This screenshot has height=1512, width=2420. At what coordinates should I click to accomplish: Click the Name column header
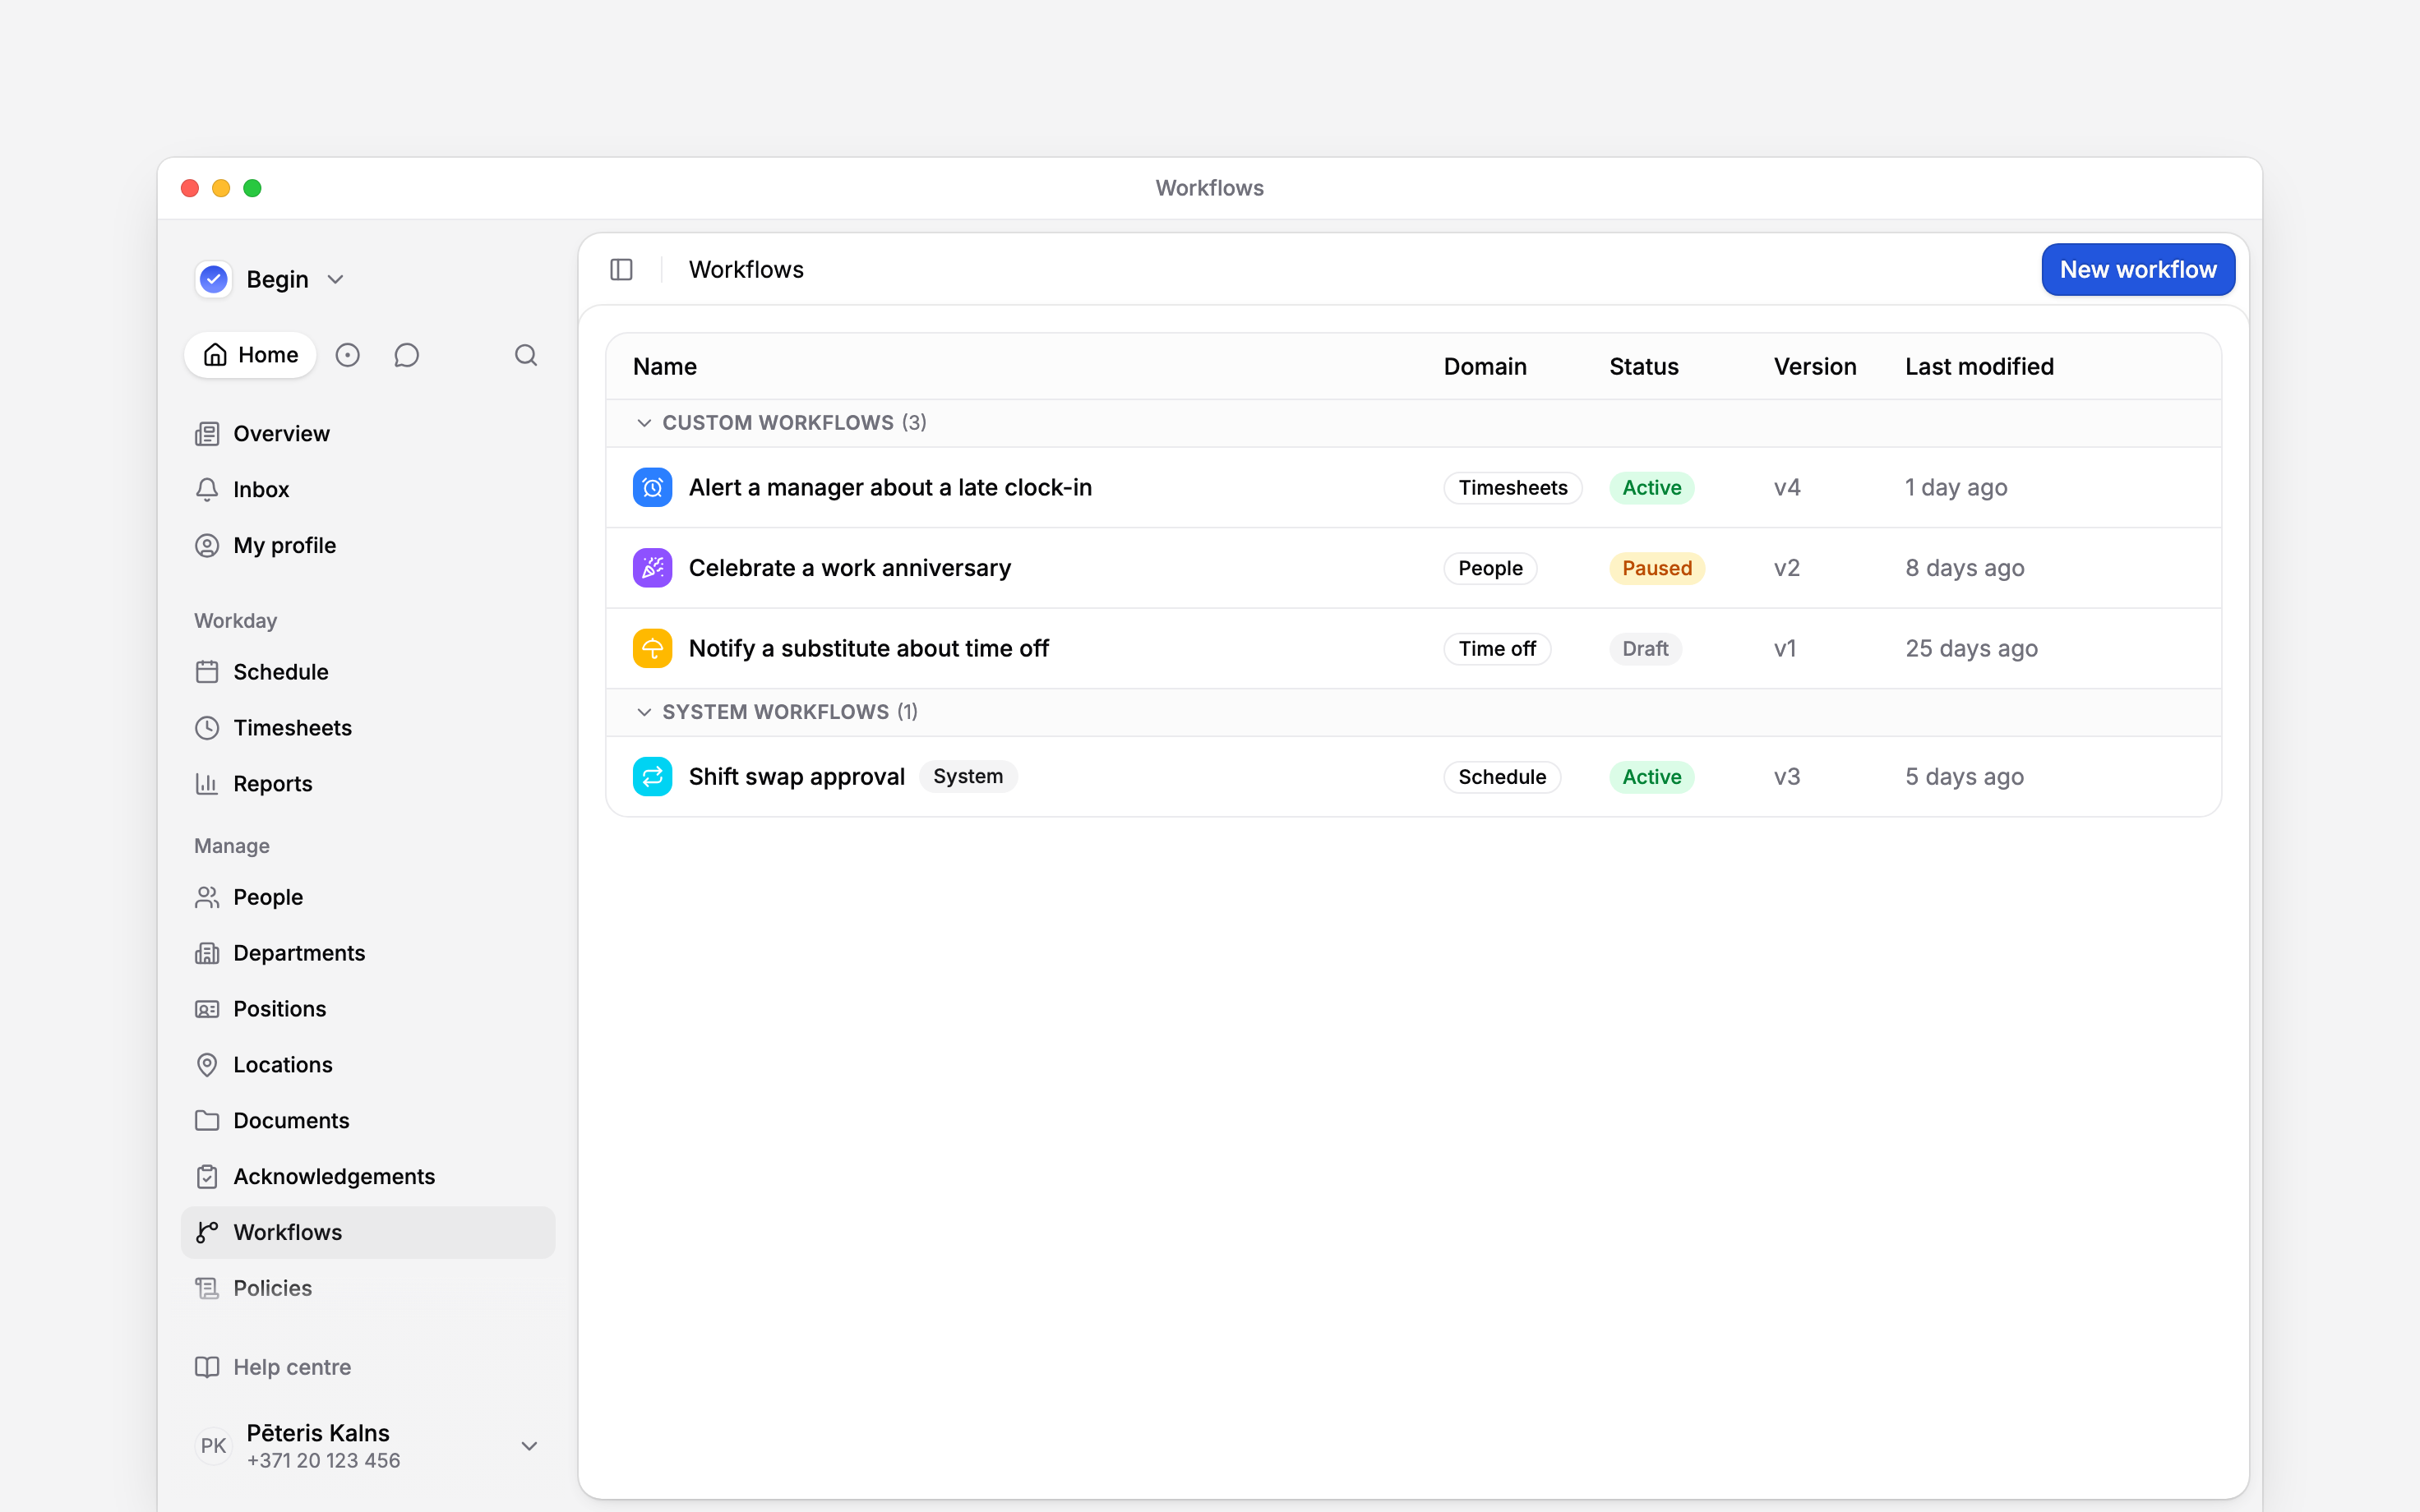[665, 367]
